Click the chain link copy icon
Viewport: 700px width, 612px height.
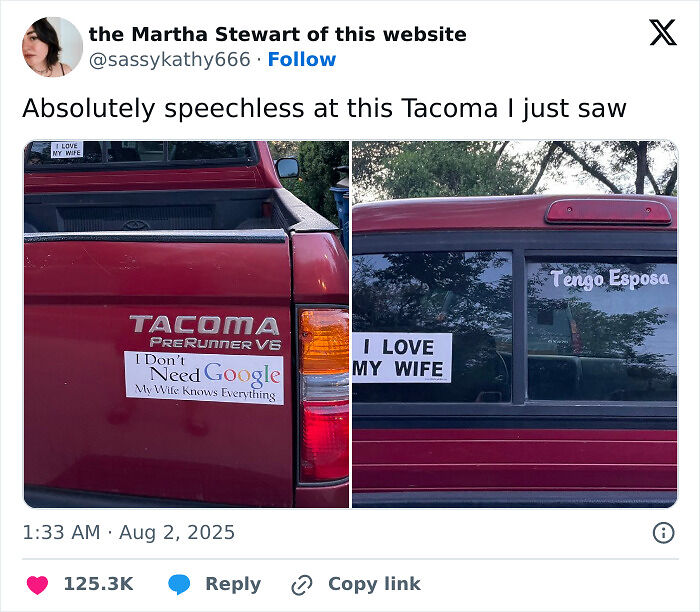302,585
